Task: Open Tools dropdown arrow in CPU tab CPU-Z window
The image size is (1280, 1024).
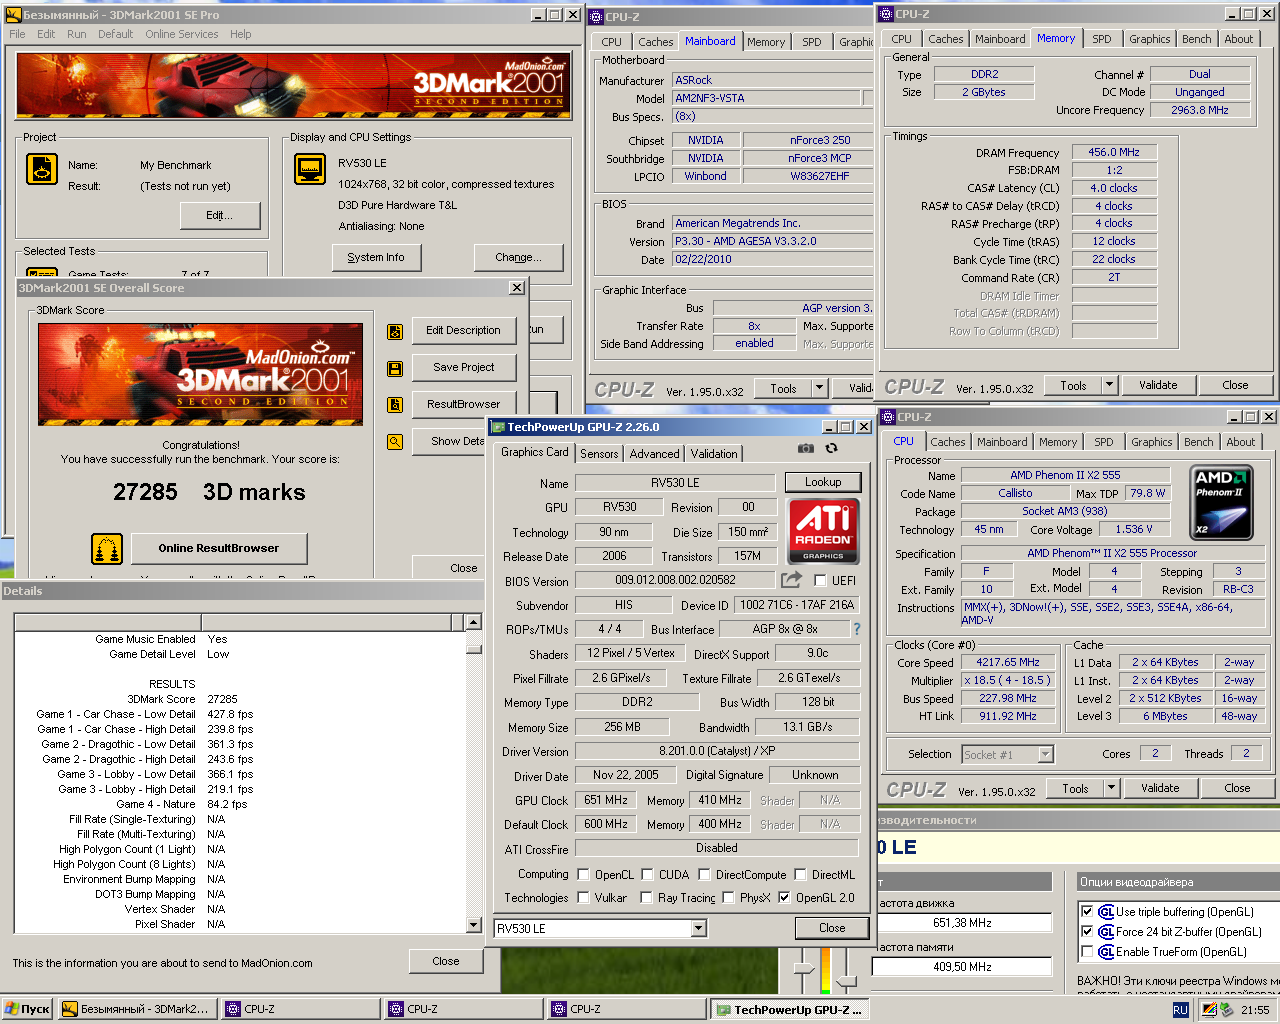Action: pos(1110,788)
